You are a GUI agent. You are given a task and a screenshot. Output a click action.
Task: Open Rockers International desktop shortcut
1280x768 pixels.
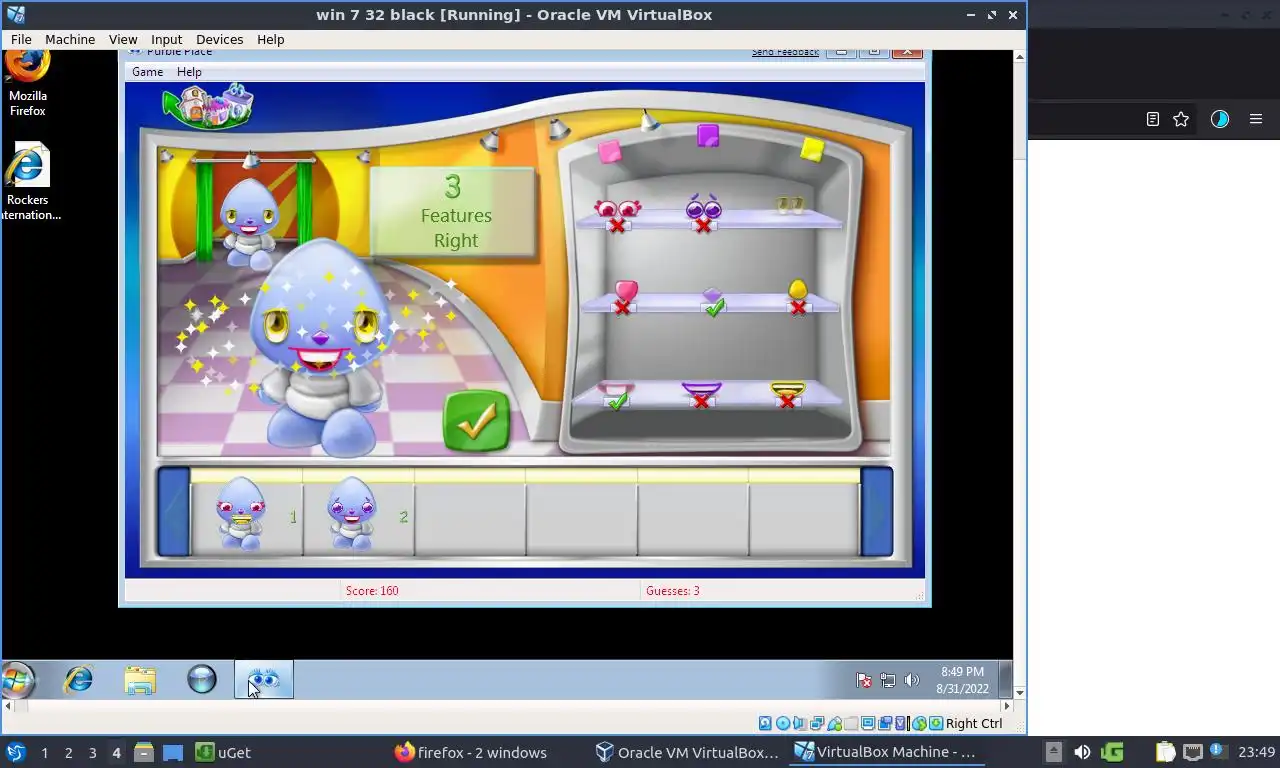point(28,182)
